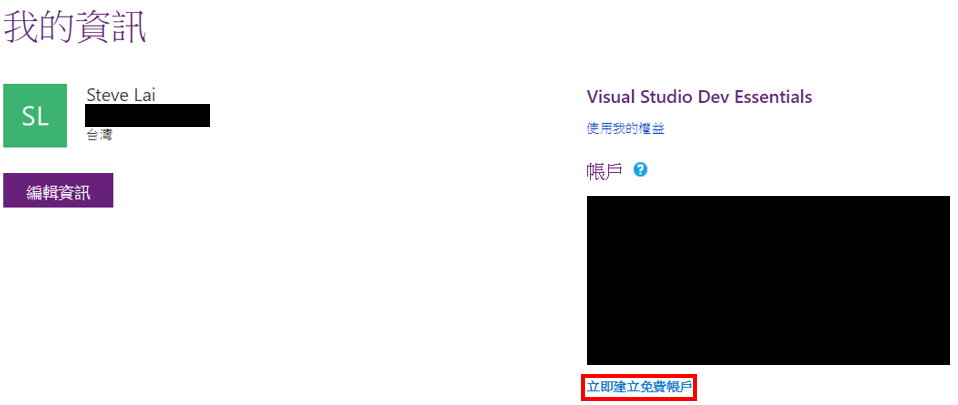Click the purple 編輯資訊 button

58,191
